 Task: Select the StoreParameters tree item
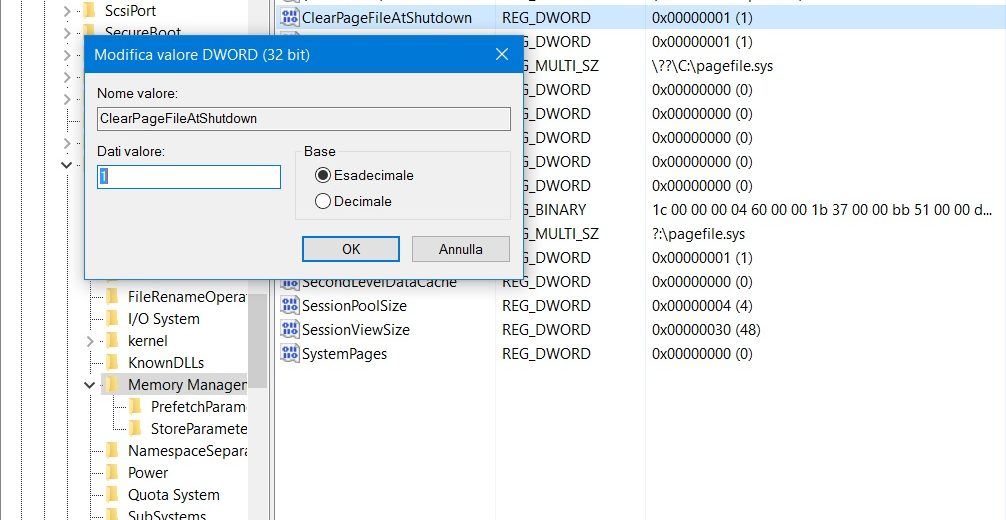pos(198,428)
